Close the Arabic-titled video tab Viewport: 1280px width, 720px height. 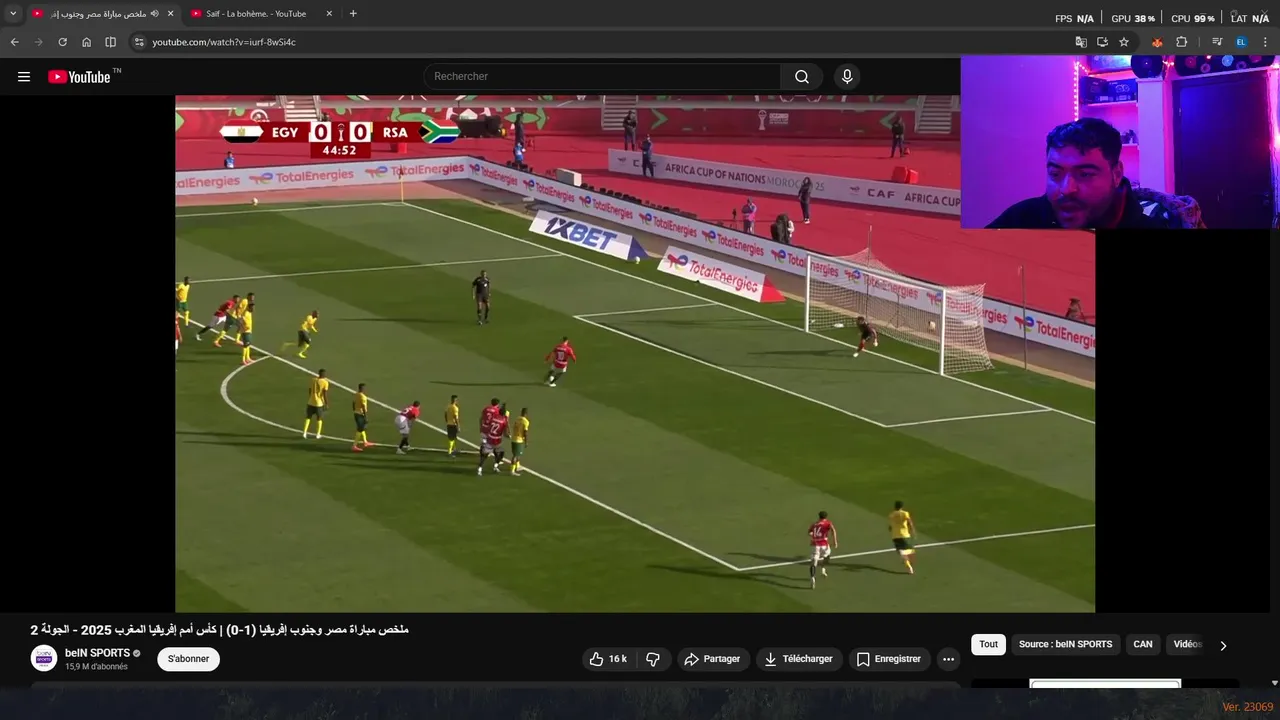pyautogui.click(x=170, y=14)
